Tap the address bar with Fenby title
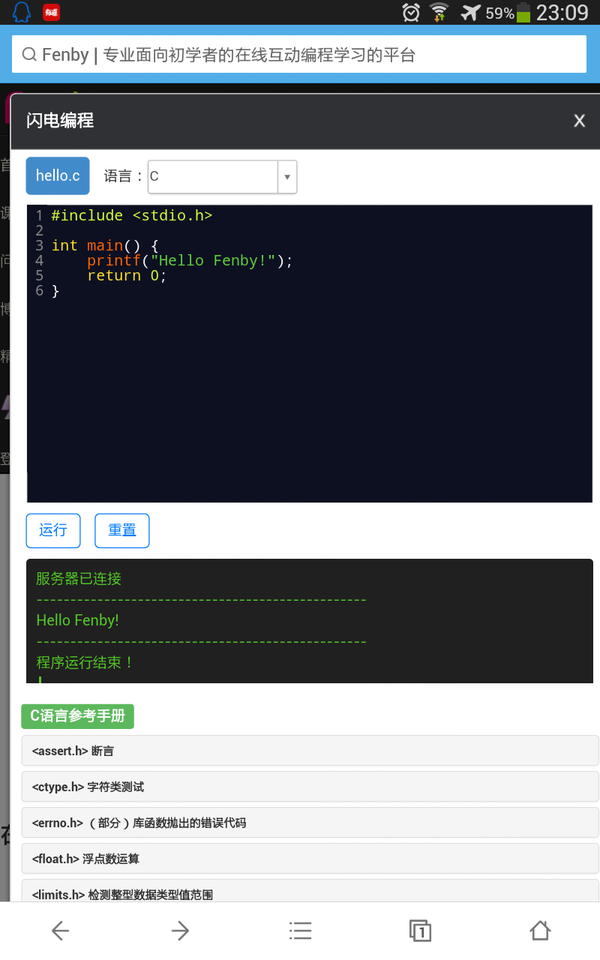Screen dimensions: 600x960 [x=299, y=54]
